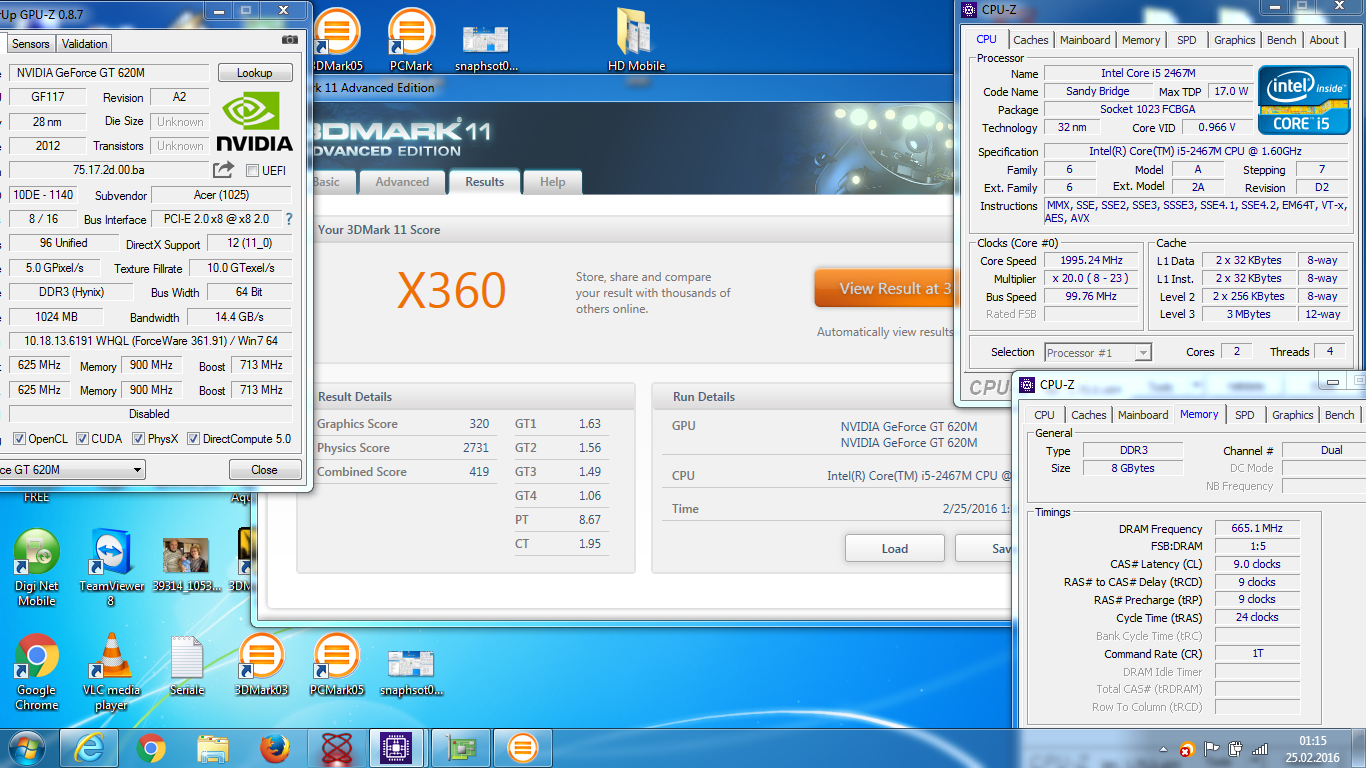The height and width of the screenshot is (768, 1366).
Task: Toggle the CUDA checkbox
Action: click(81, 439)
